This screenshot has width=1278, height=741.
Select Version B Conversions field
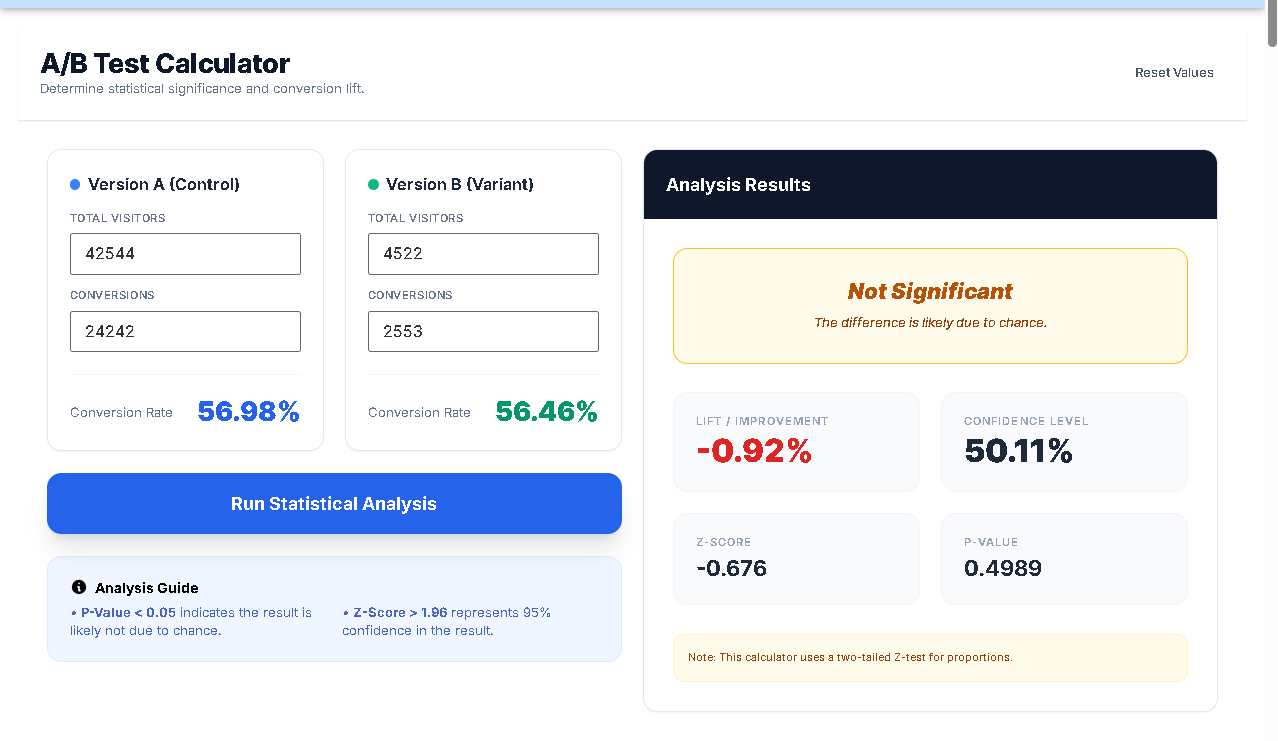pyautogui.click(x=483, y=331)
